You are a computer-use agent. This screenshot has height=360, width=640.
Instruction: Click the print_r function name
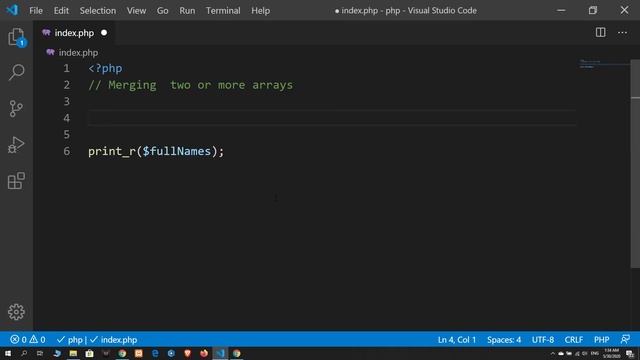[x=112, y=151]
